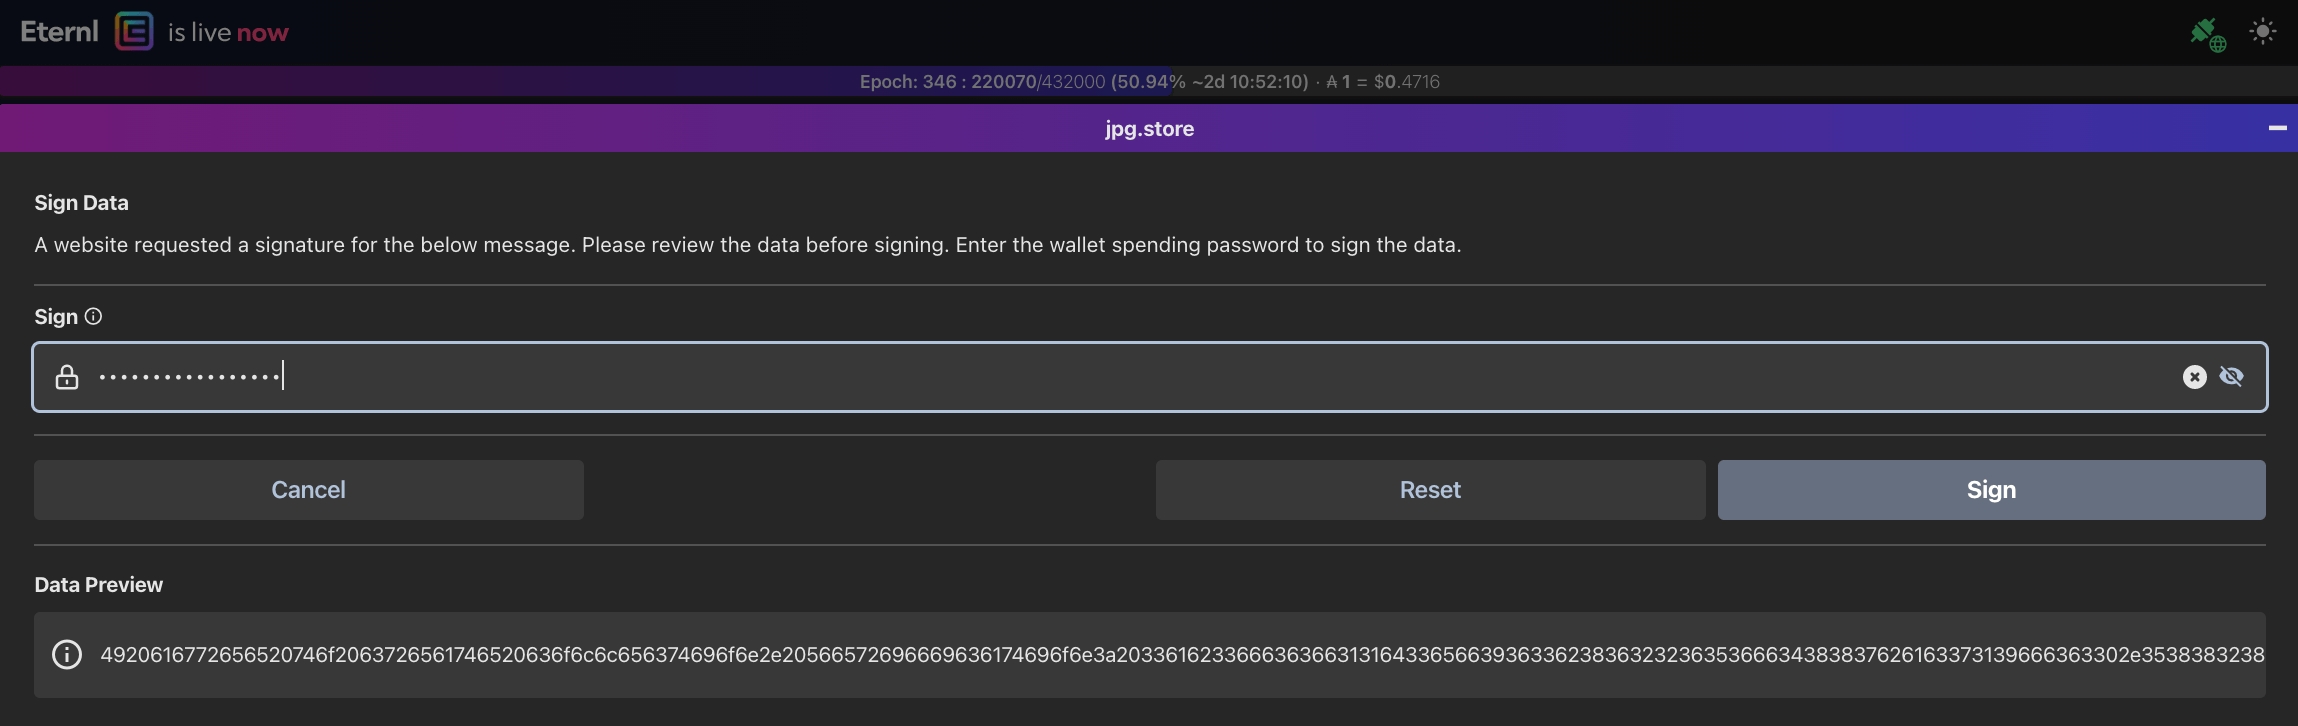This screenshot has width=2298, height=726.
Task: Click the hex data preview text
Action: click(x=1180, y=655)
